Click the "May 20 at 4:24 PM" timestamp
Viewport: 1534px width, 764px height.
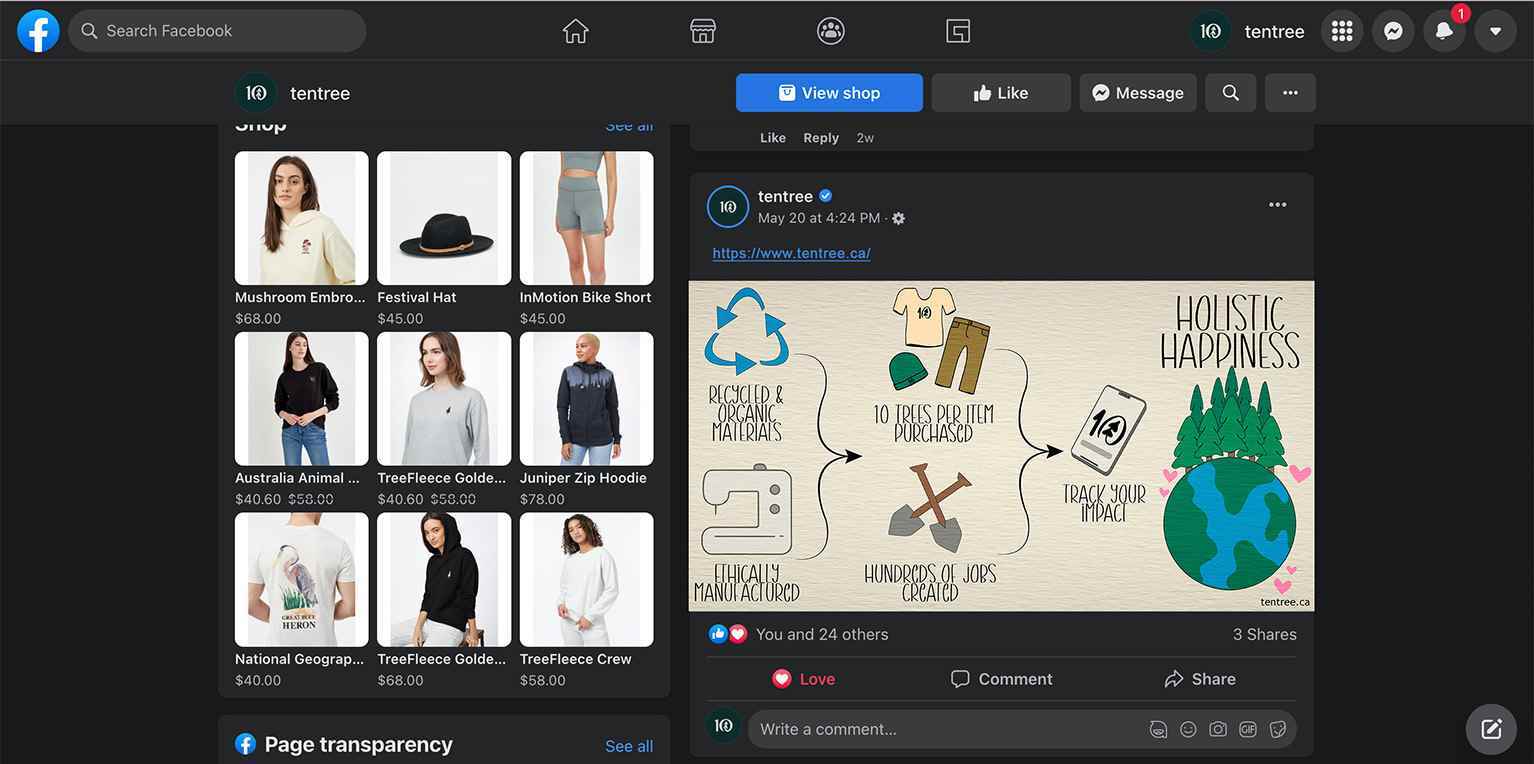tap(819, 218)
